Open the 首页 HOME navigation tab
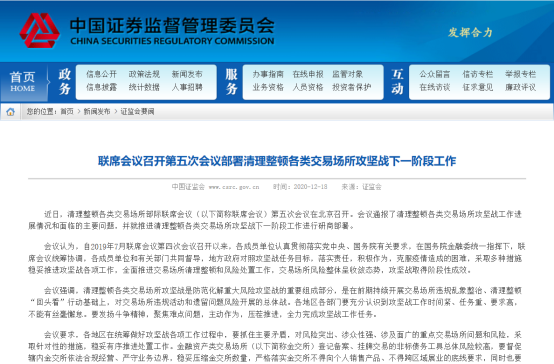554x364 pixels. point(23,82)
